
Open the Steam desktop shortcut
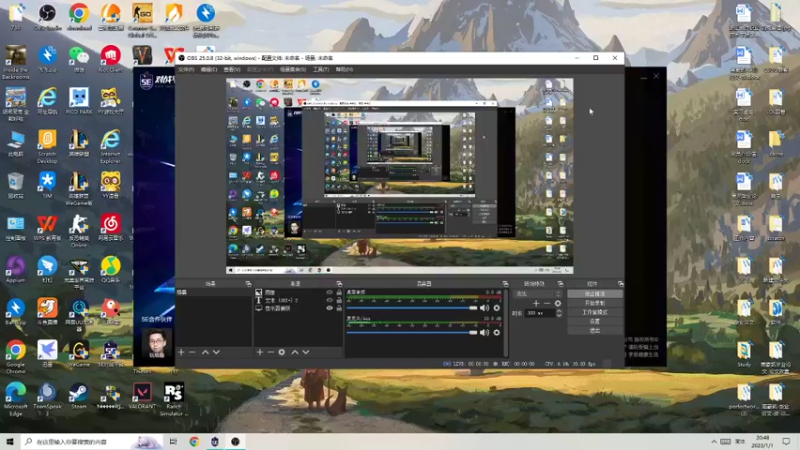(79, 396)
